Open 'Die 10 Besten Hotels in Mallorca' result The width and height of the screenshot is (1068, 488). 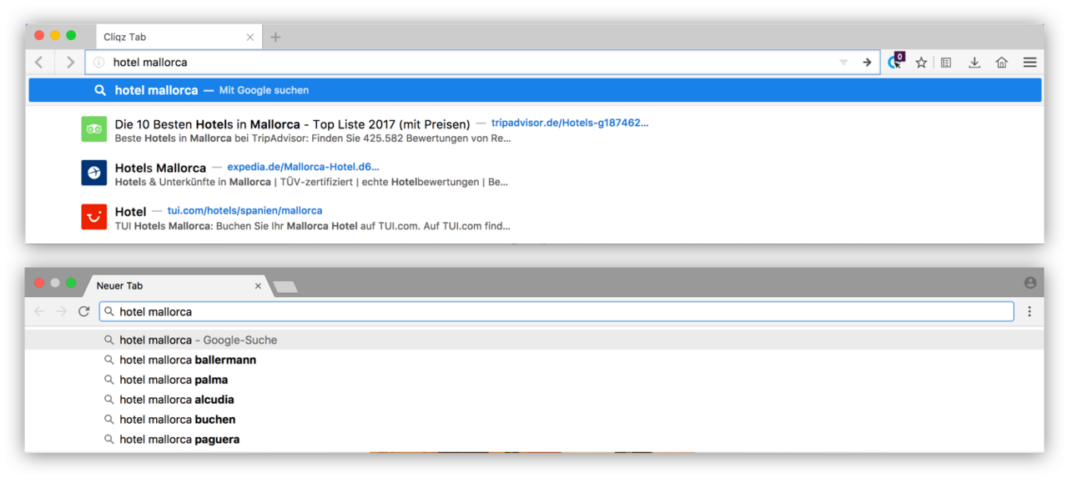292,124
